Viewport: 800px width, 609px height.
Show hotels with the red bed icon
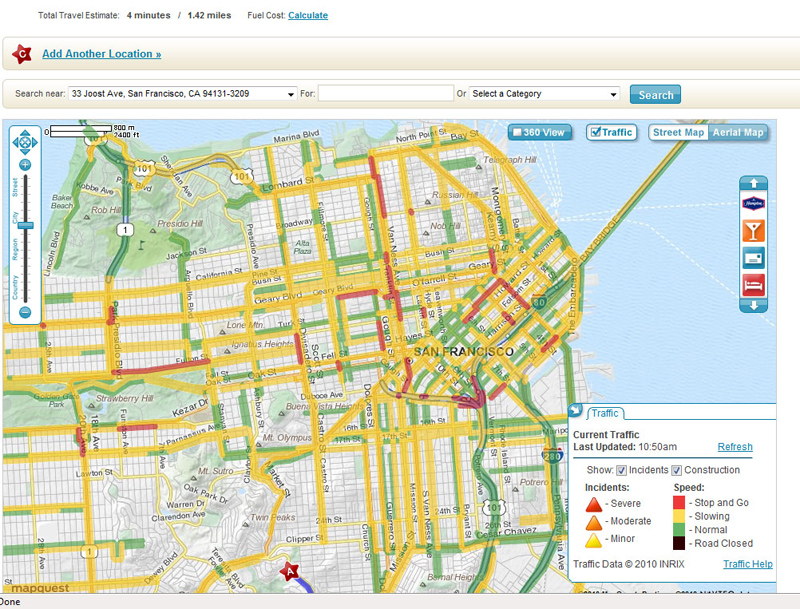pyautogui.click(x=753, y=283)
